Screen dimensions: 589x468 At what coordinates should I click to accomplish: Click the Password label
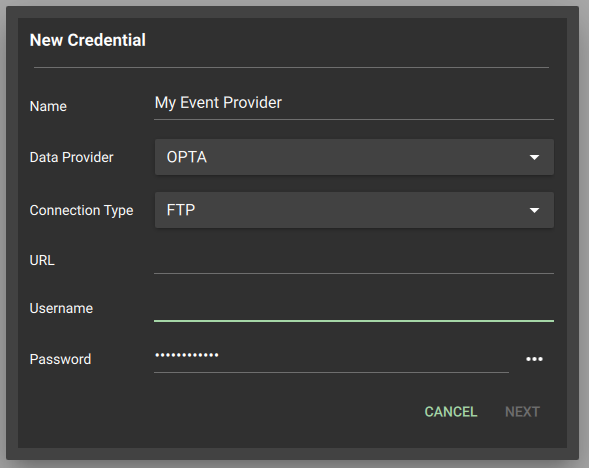(x=60, y=359)
